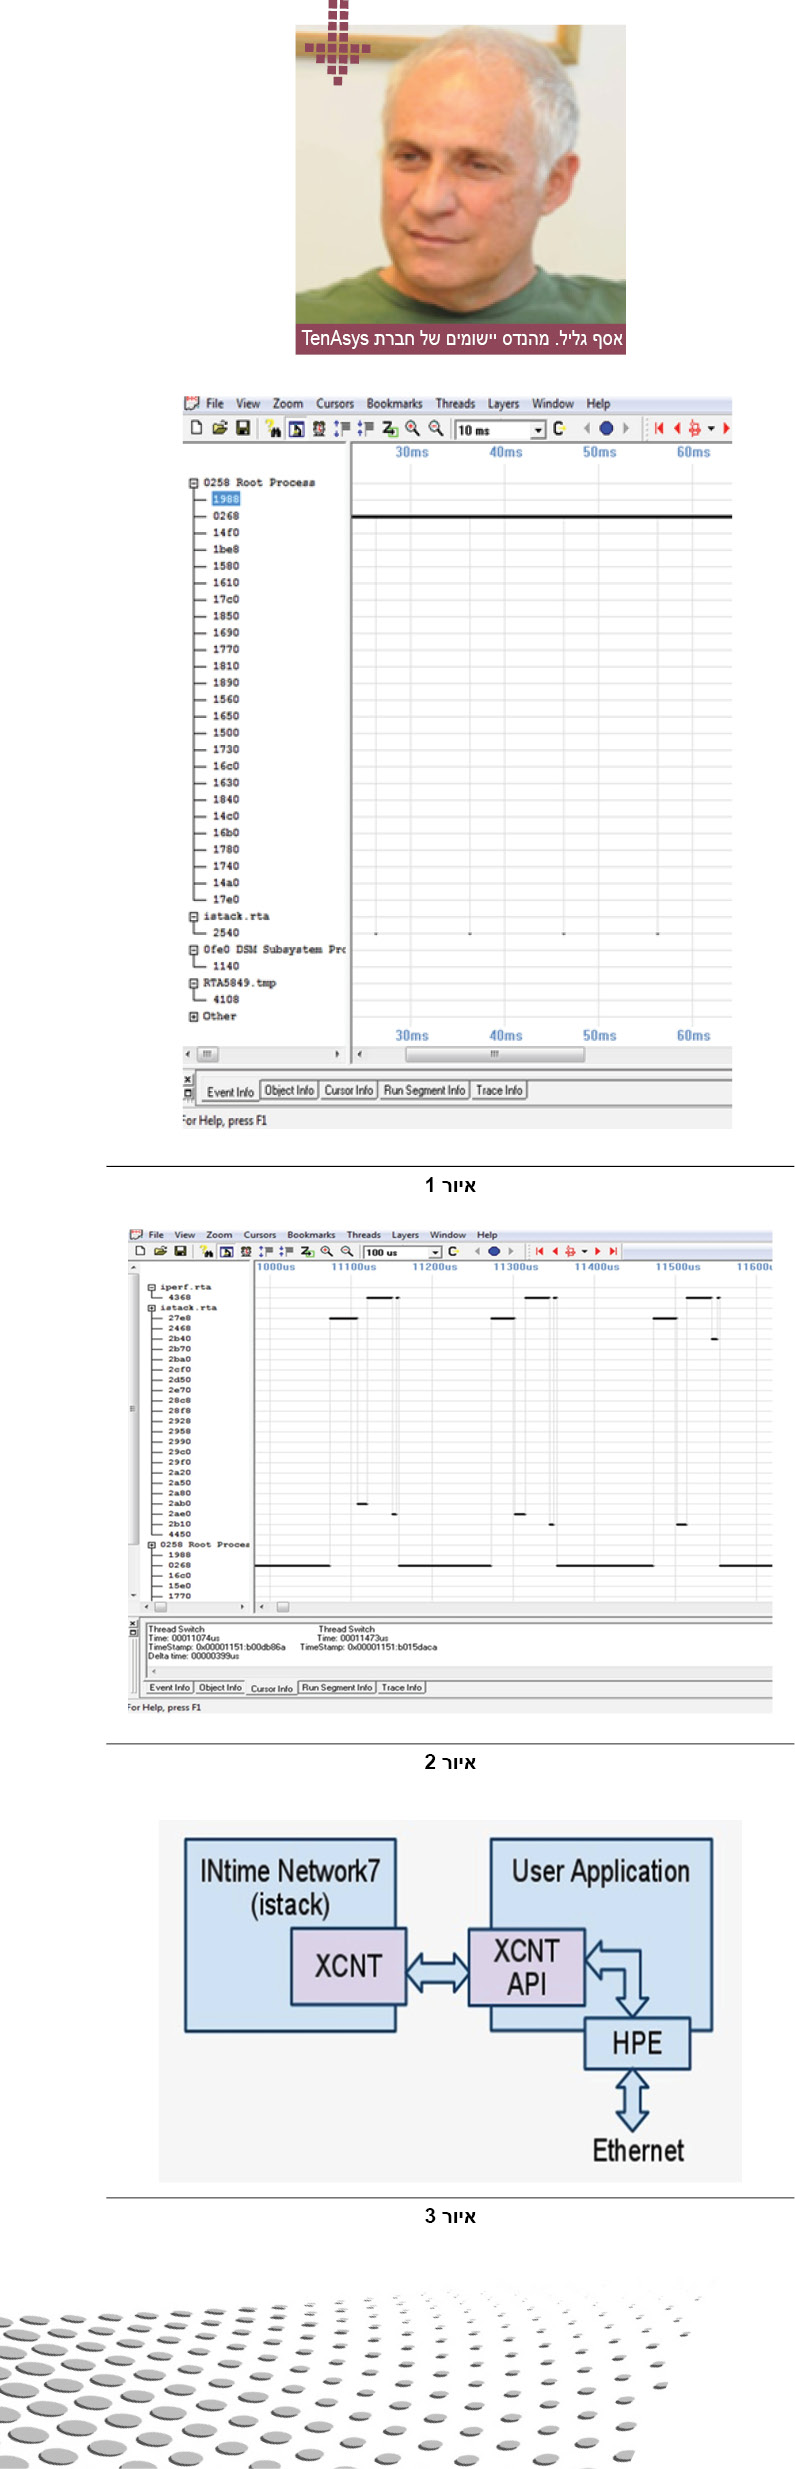This screenshot has height=2469, width=795.
Task: Click Open folder icon in Figure 2 toolbar
Action: [160, 1251]
